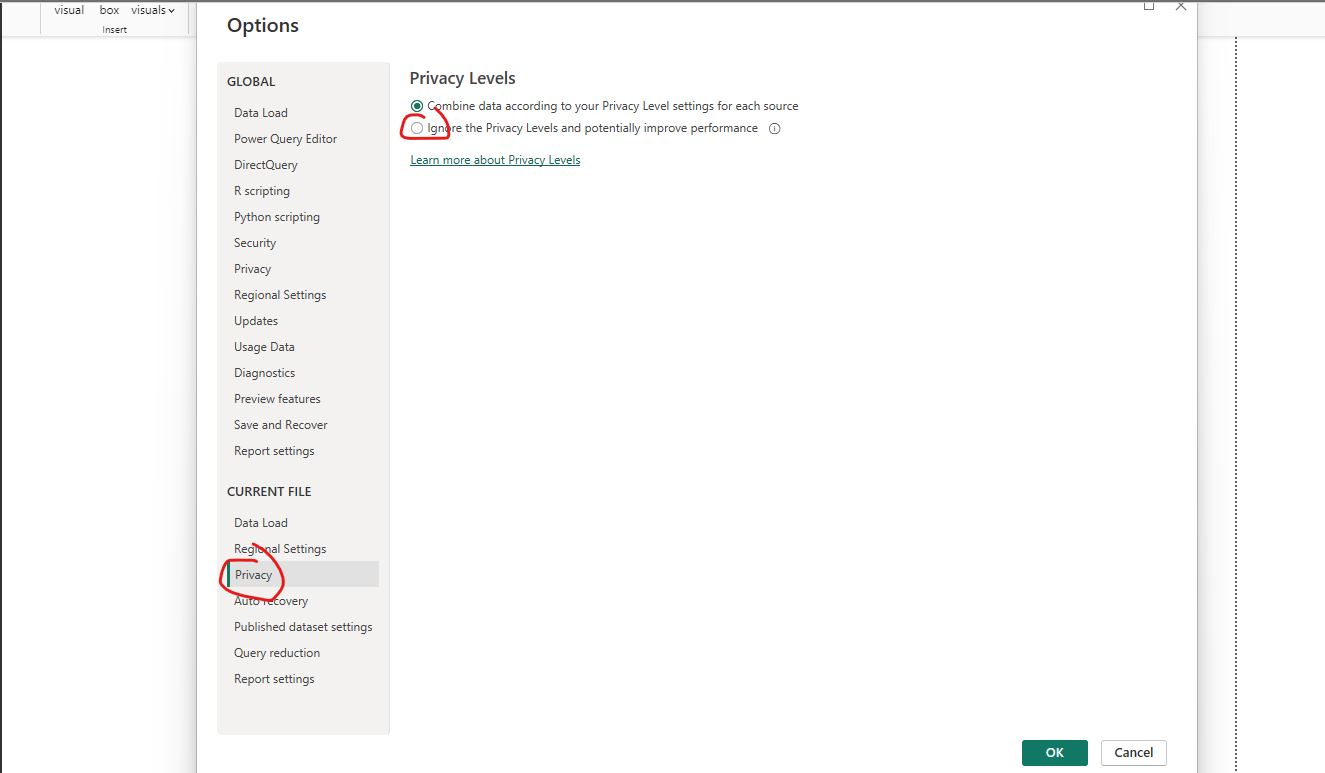This screenshot has width=1325, height=773.
Task: Click the Cancel button
Action: (1133, 753)
